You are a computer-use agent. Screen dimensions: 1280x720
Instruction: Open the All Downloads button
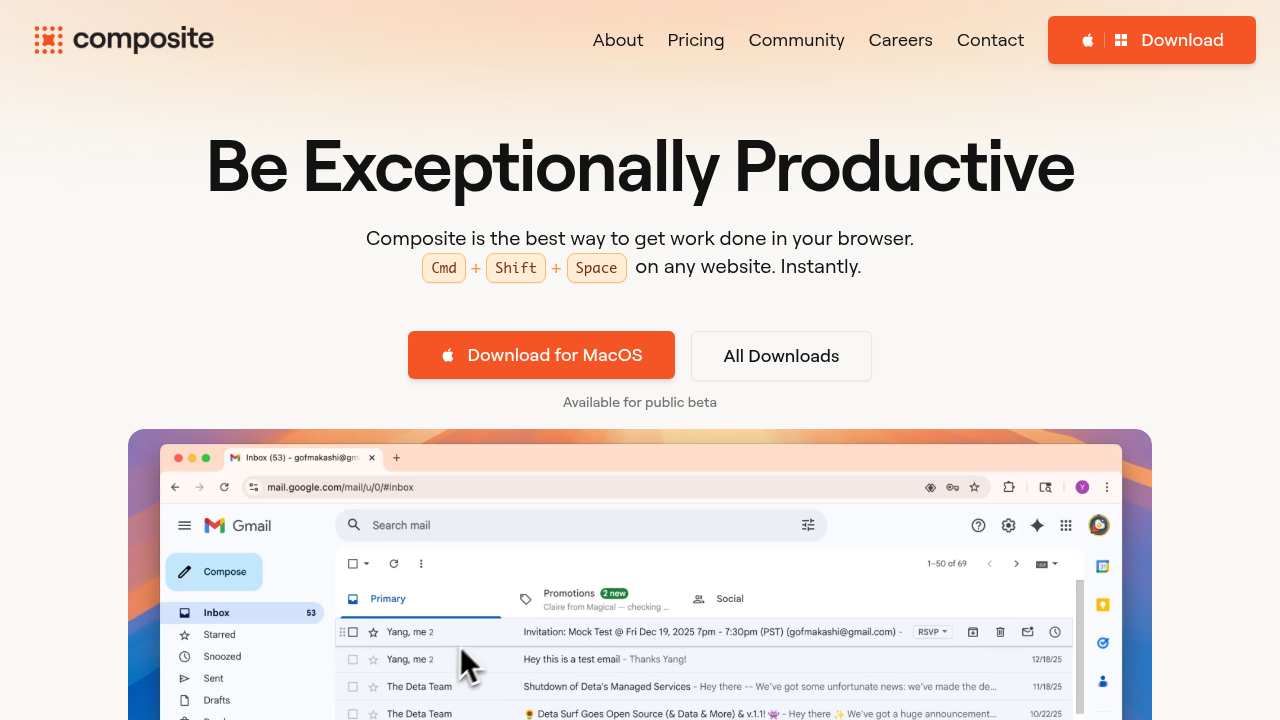781,356
